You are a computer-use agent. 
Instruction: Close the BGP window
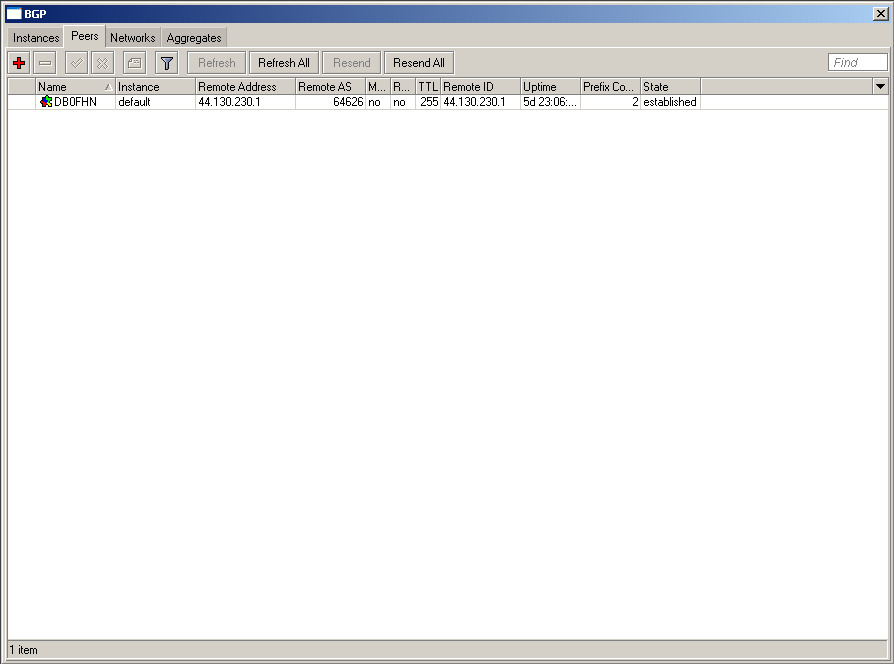coord(879,13)
